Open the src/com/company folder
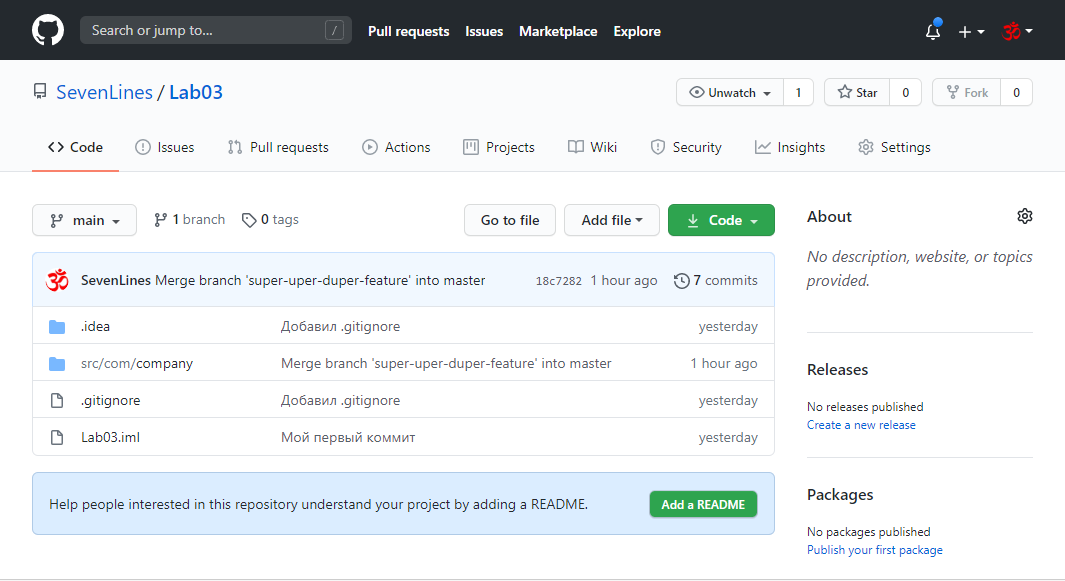The width and height of the screenshot is (1065, 581). pyautogui.click(x=137, y=364)
